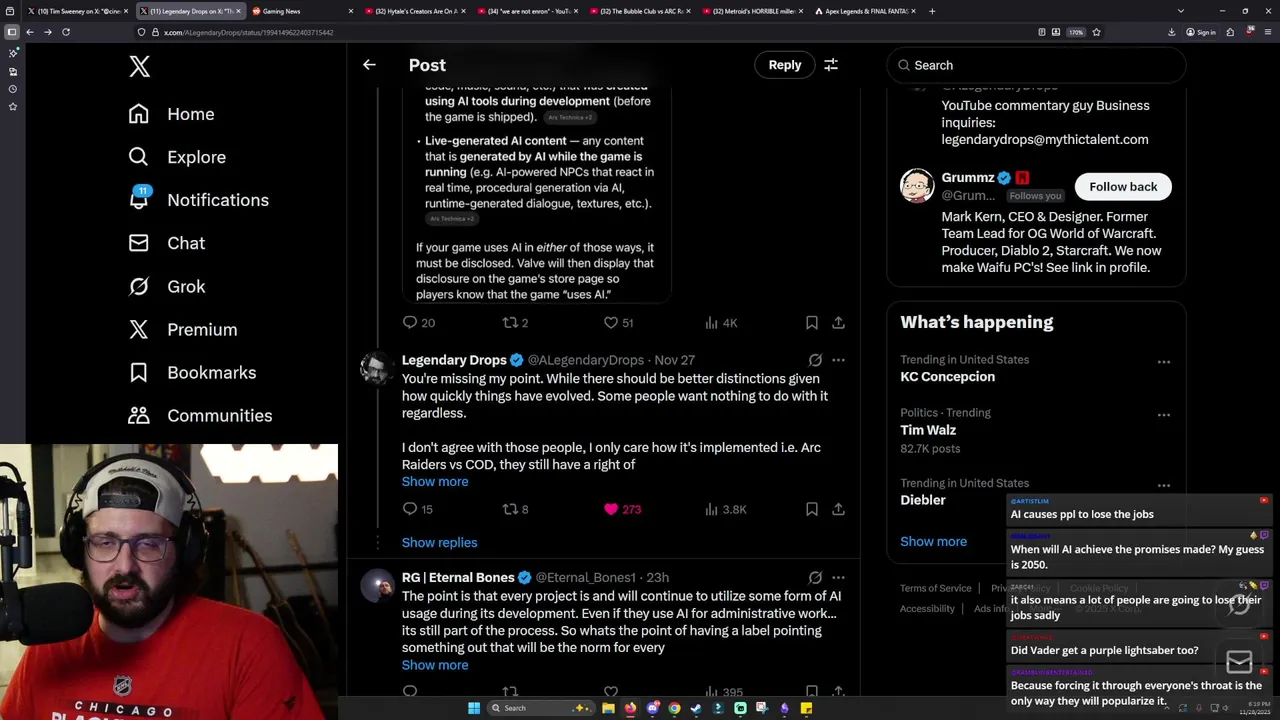Switch to the Apex Legends & FINAL FANTASY tab
1280x720 pixels.
[x=865, y=11]
